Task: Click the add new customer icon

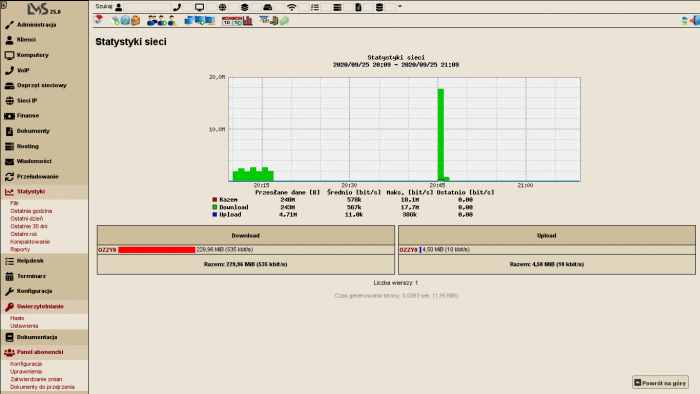Action: coord(162,21)
